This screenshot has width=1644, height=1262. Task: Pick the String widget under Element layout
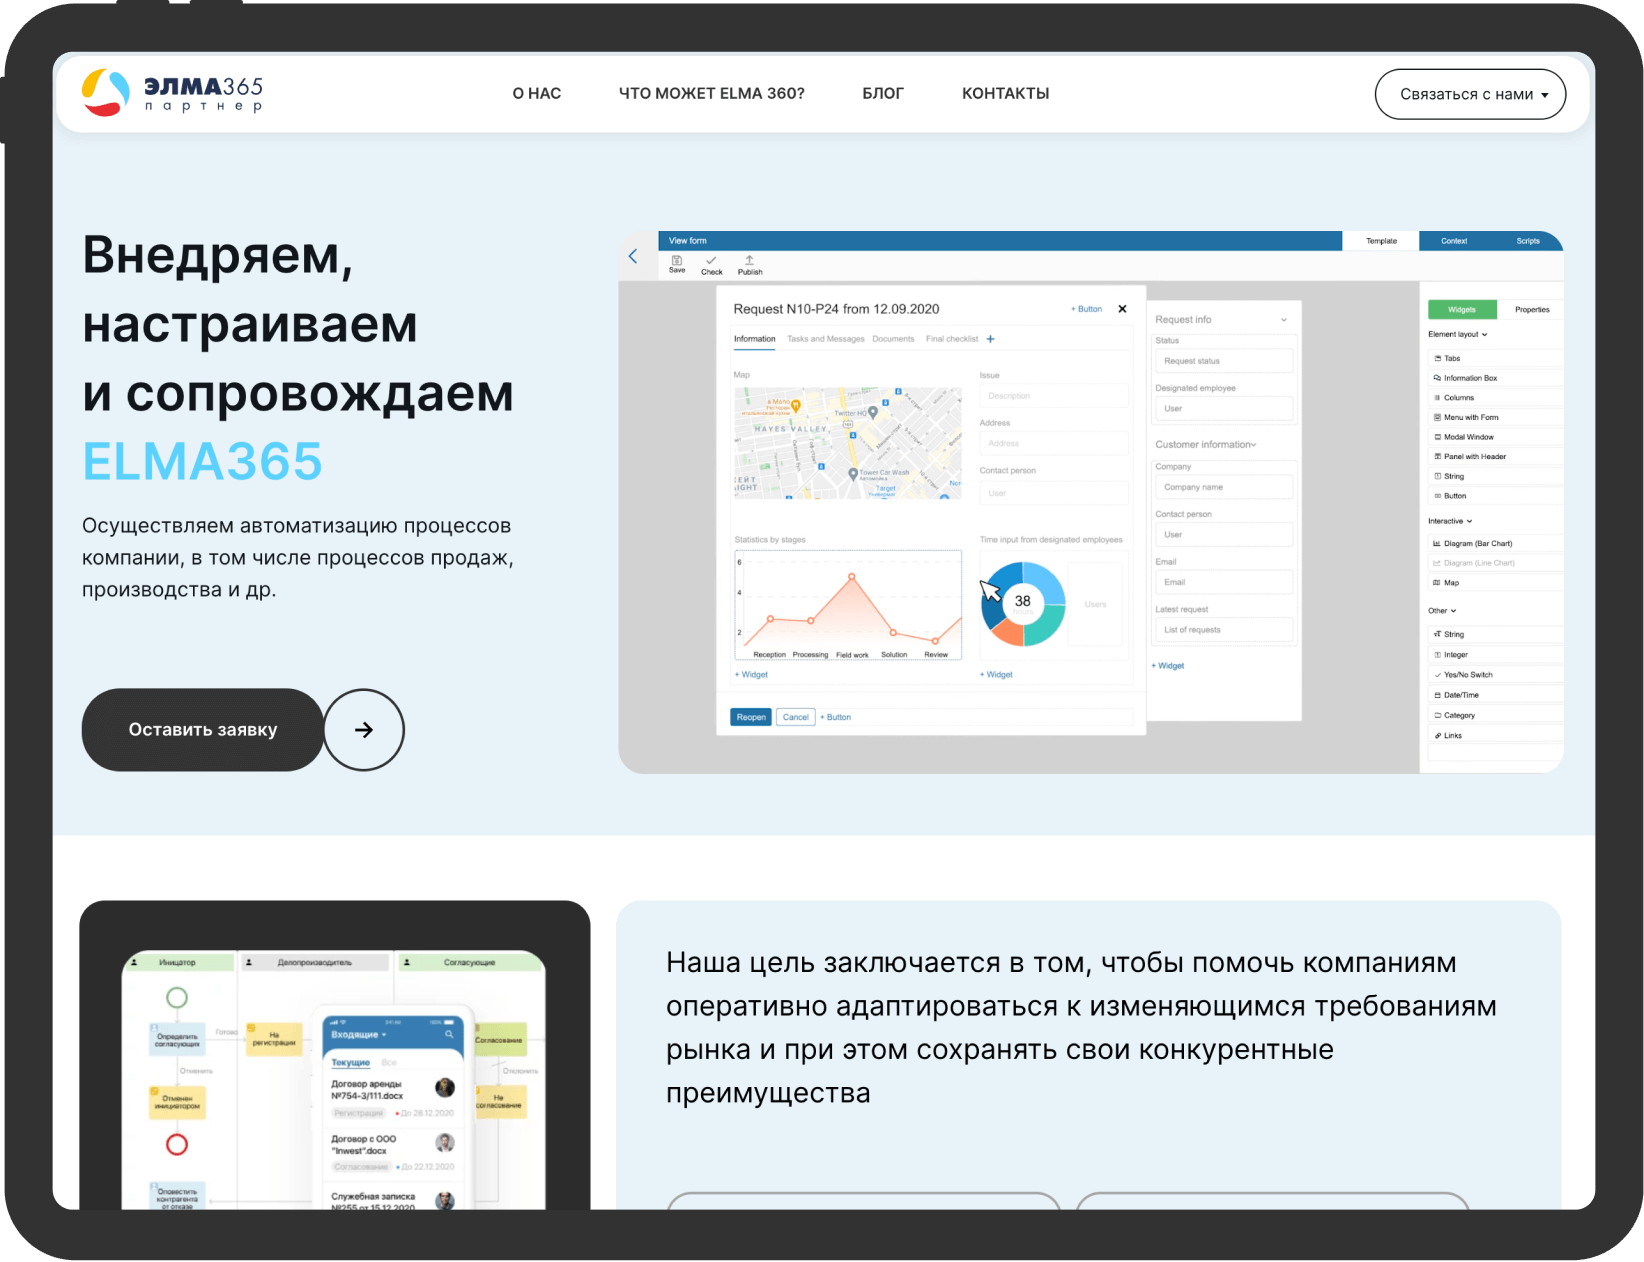tap(1496, 477)
